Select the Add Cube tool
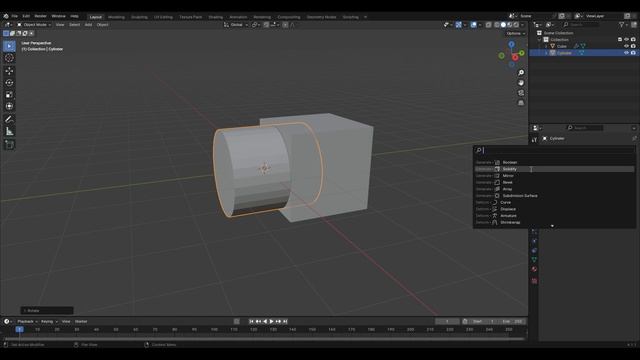This screenshot has width=640, height=360. [9, 144]
